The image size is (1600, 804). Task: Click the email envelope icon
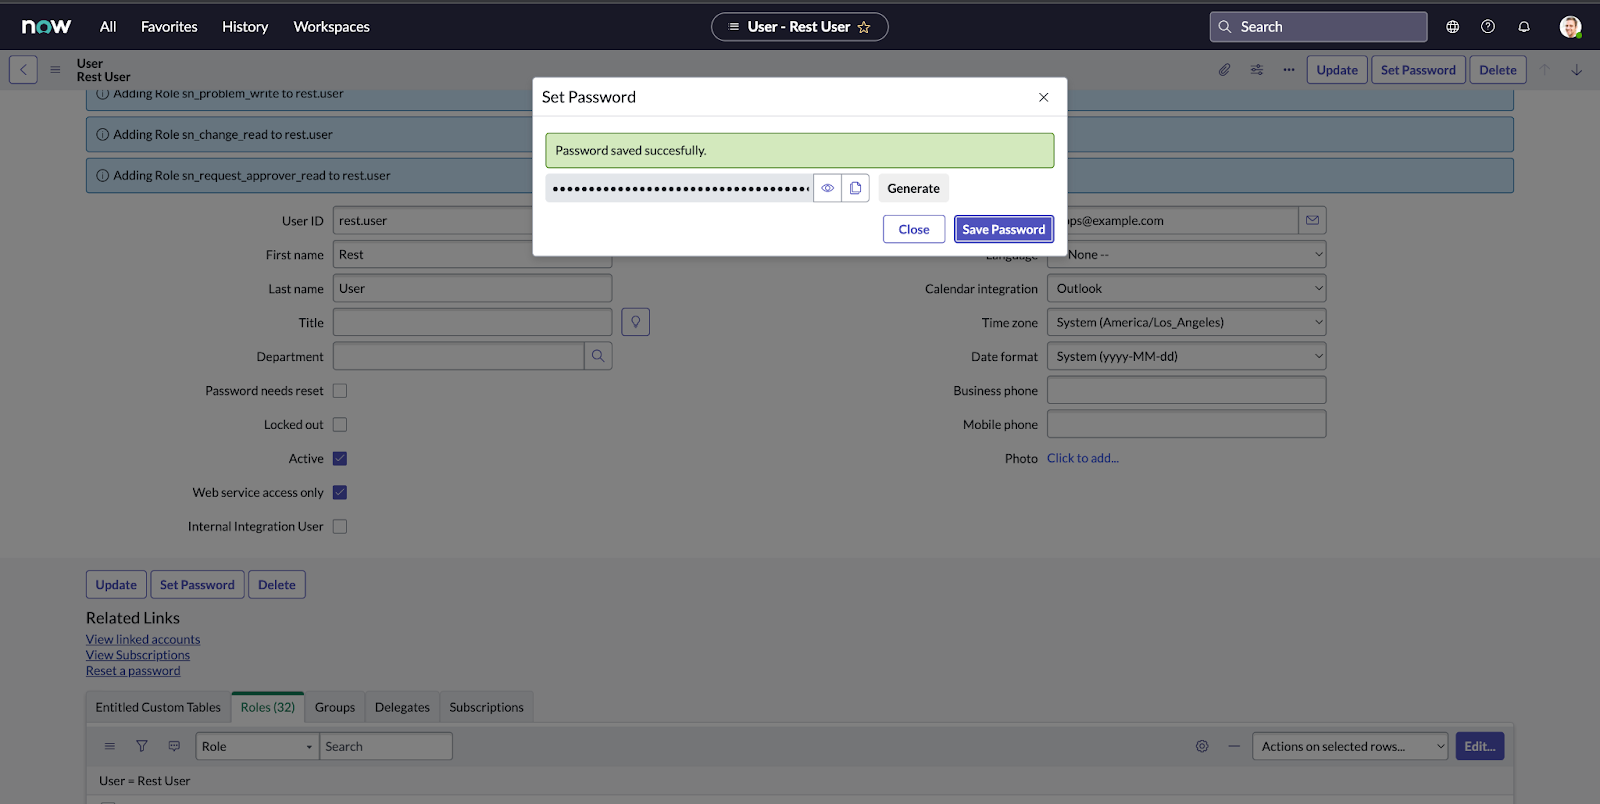click(x=1312, y=221)
